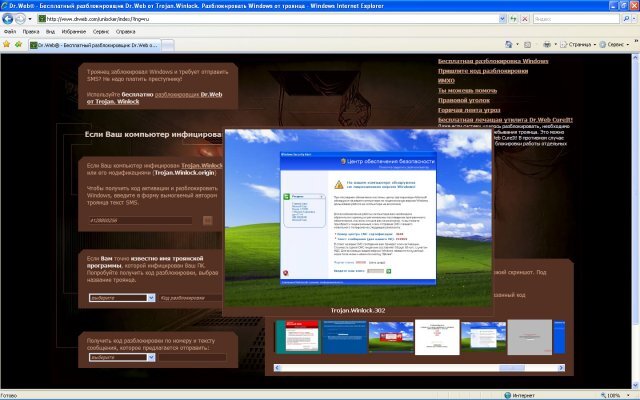This screenshot has width=640, height=400.
Task: Click the thumbnail strip scrollbar handle
Action: coord(512,368)
